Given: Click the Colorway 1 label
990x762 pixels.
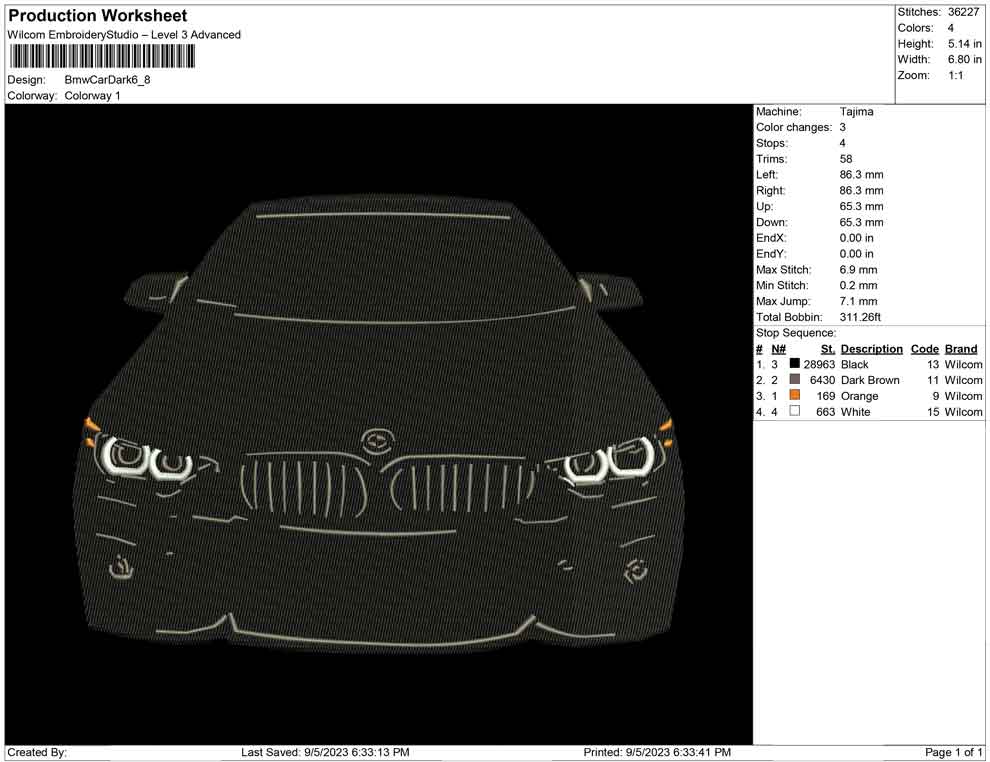Looking at the screenshot, I should click(x=92, y=96).
